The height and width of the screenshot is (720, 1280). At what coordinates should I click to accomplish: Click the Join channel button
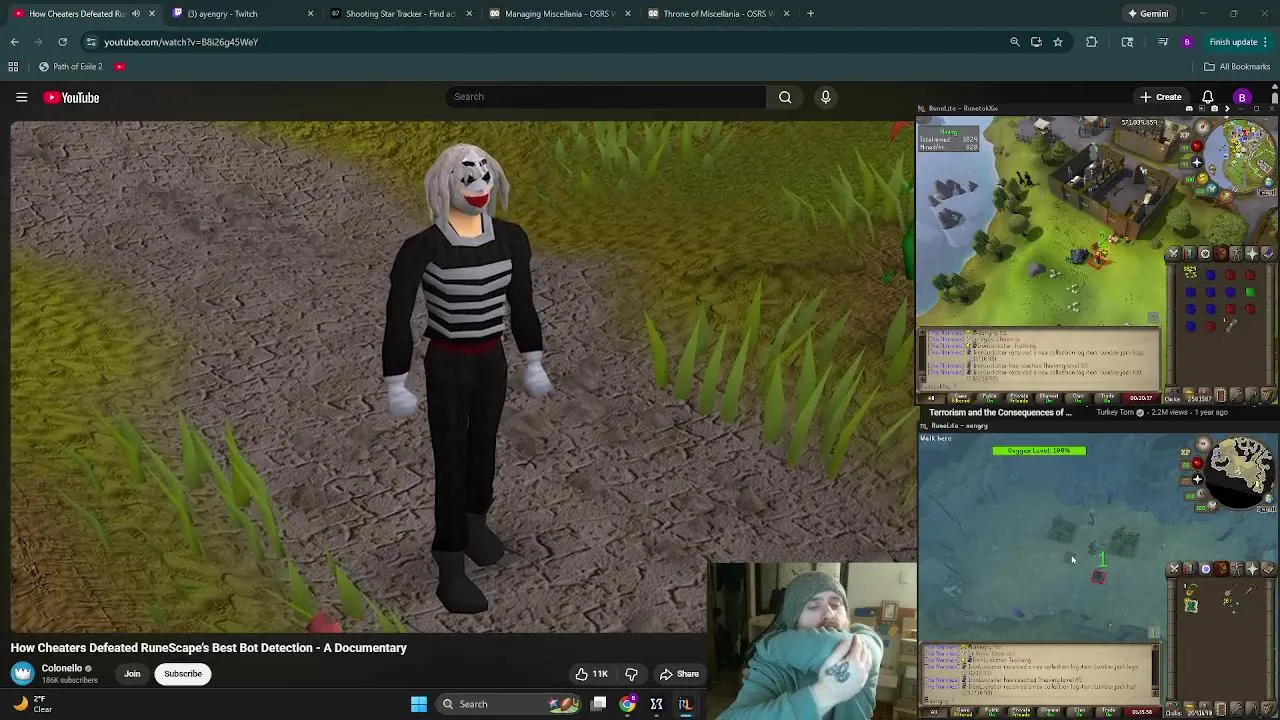[x=132, y=674]
